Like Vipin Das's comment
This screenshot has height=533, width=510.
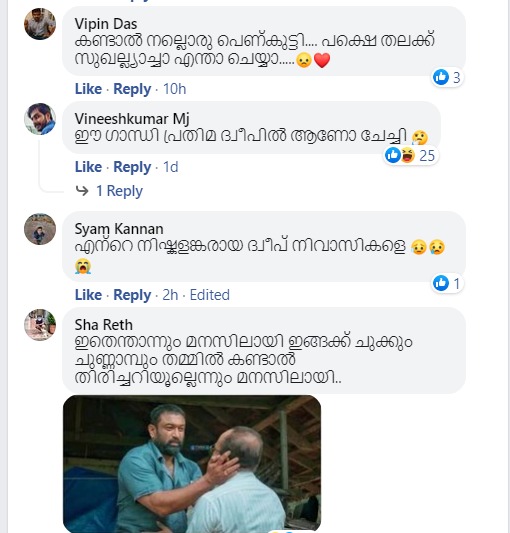coord(88,89)
